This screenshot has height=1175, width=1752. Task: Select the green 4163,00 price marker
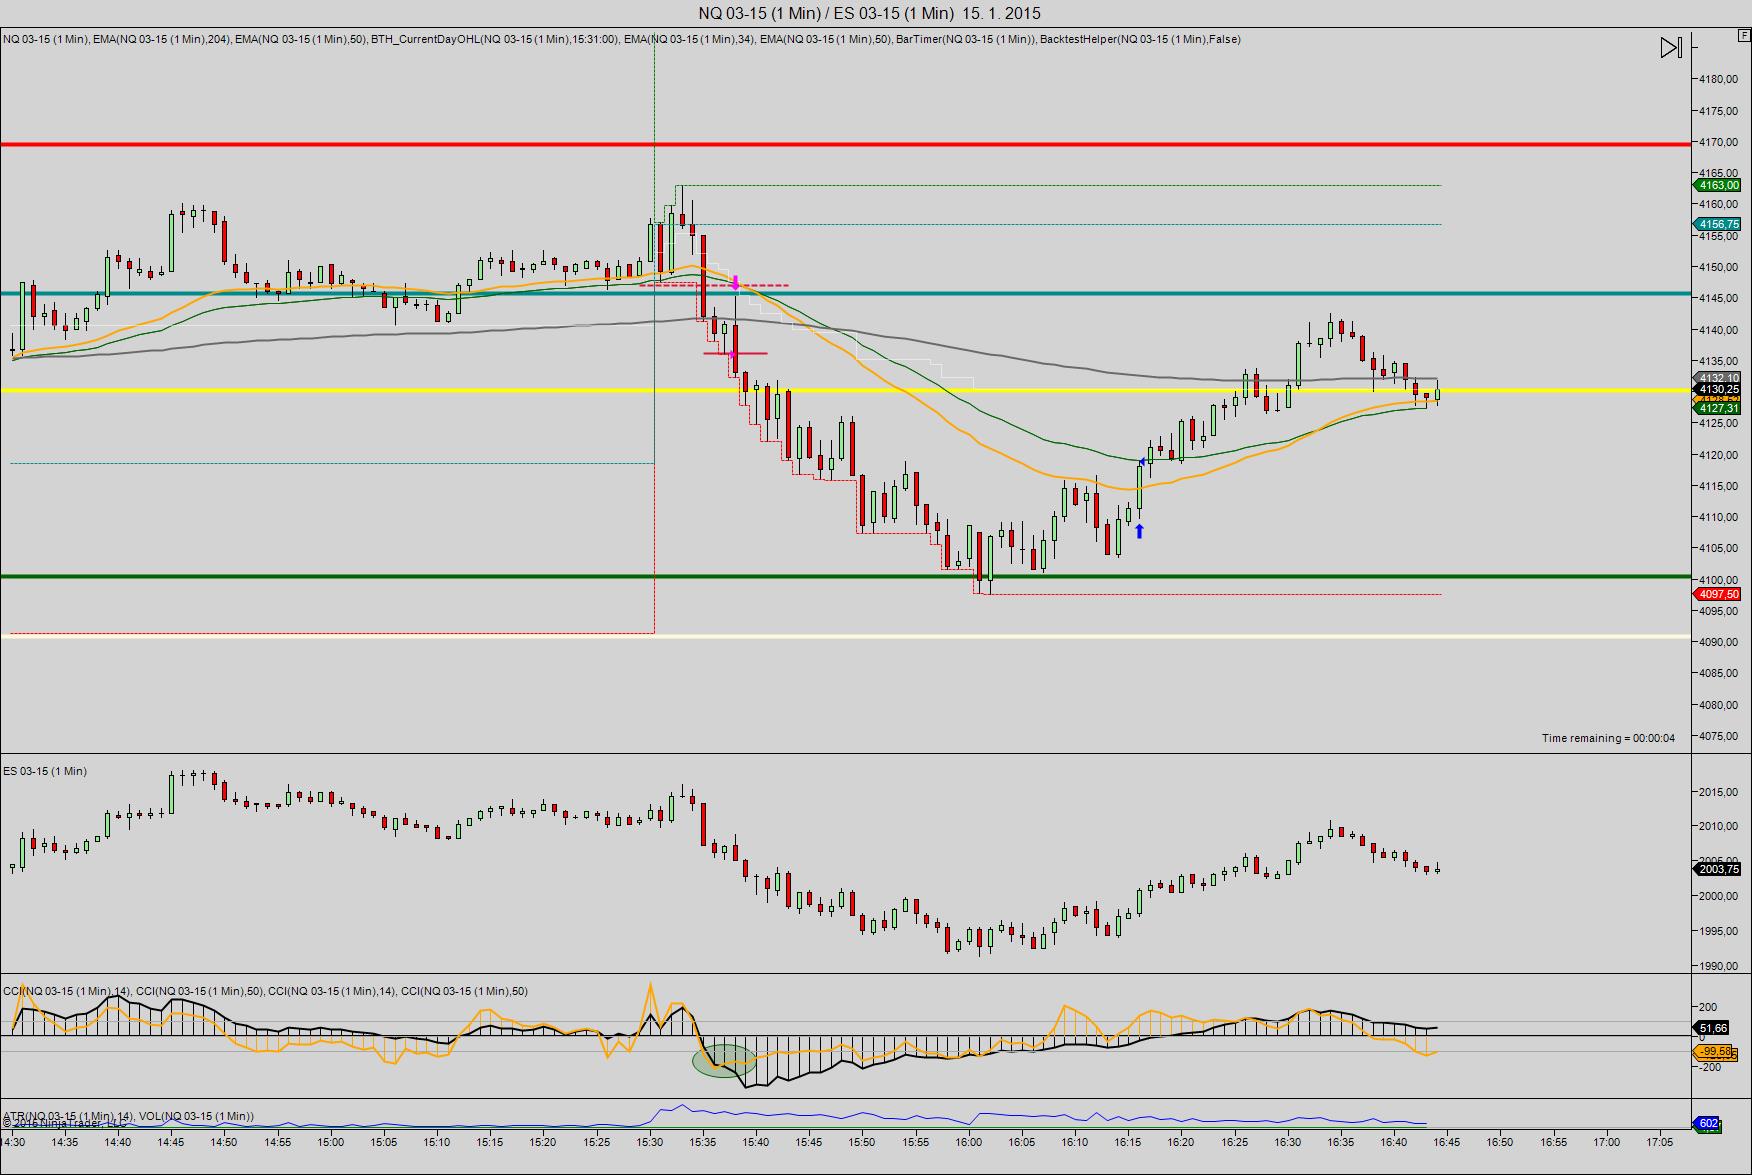point(1718,185)
